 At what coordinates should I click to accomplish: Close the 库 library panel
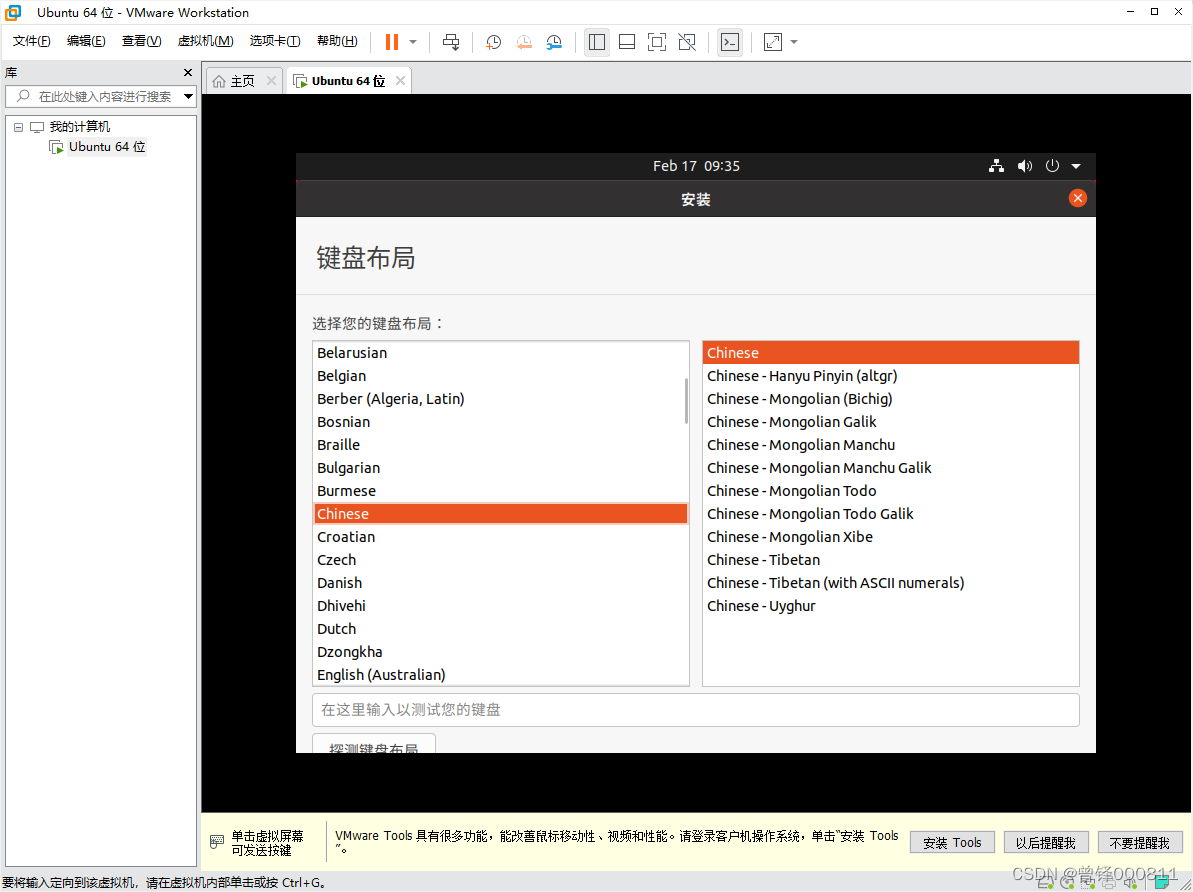pyautogui.click(x=188, y=72)
